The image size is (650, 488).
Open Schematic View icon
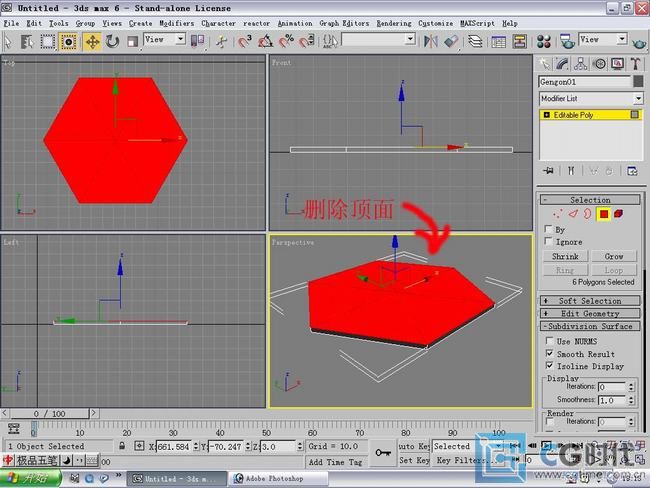coord(519,41)
